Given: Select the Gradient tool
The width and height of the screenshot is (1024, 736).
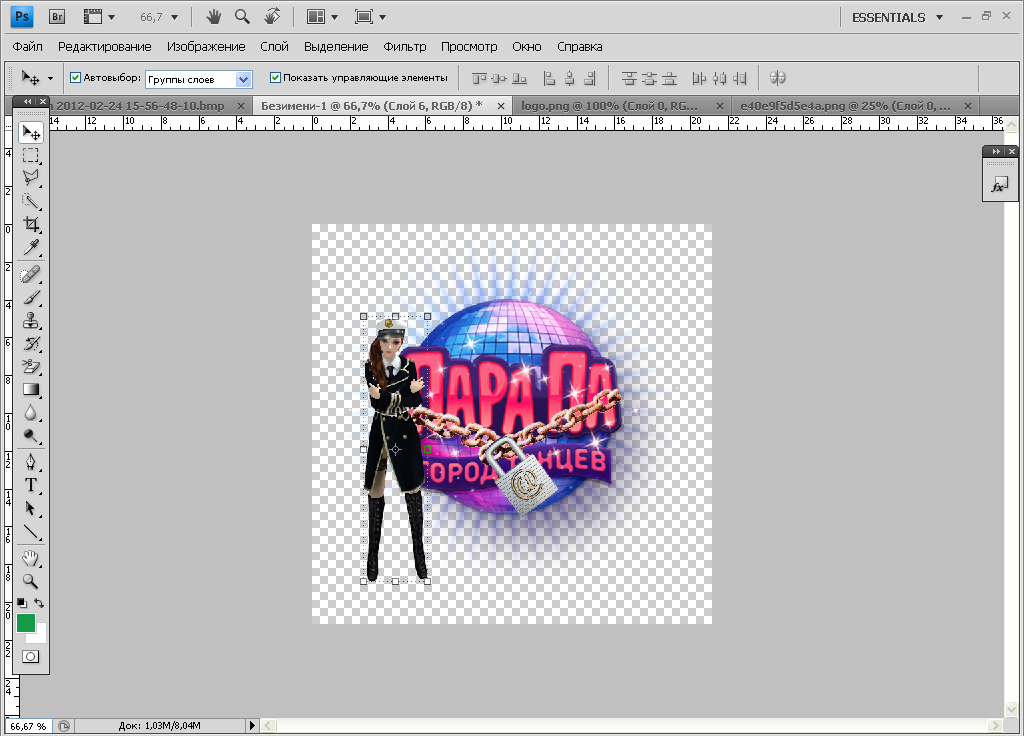Looking at the screenshot, I should tap(31, 390).
